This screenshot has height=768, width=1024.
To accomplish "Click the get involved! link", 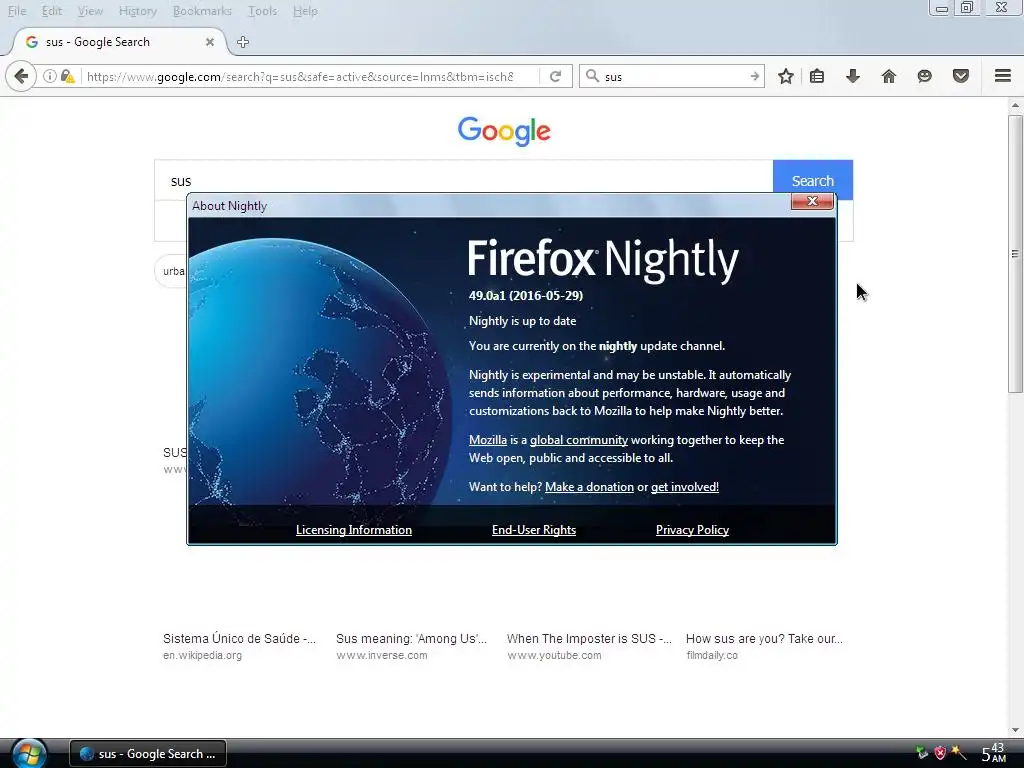I will [x=684, y=487].
